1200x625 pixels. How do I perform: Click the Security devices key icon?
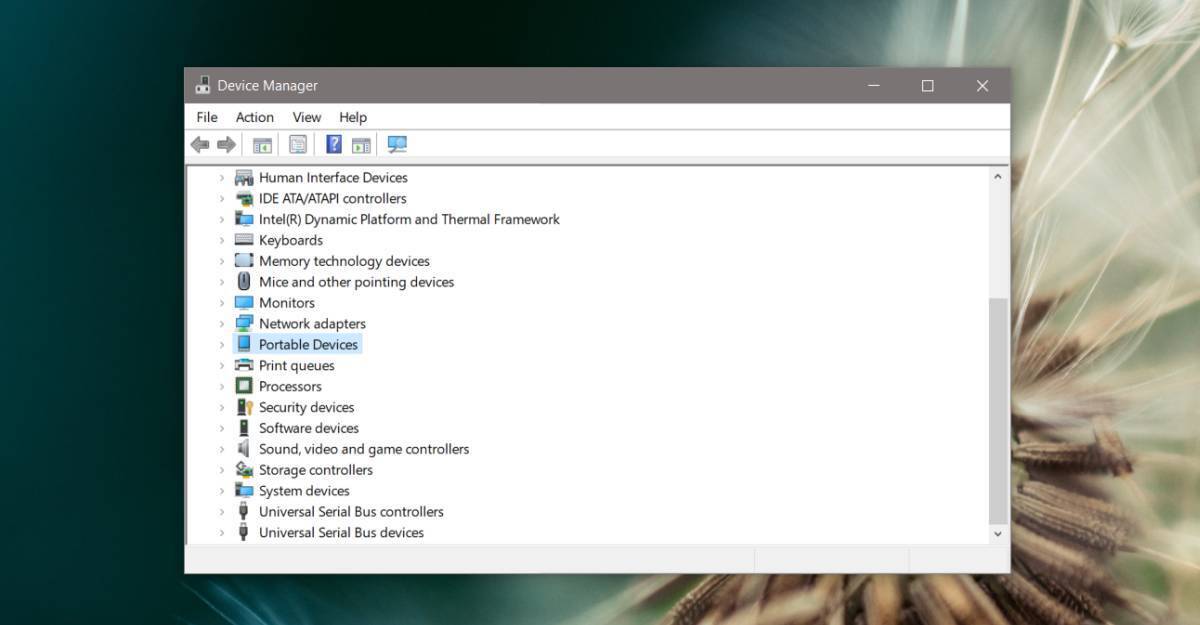[x=244, y=407]
